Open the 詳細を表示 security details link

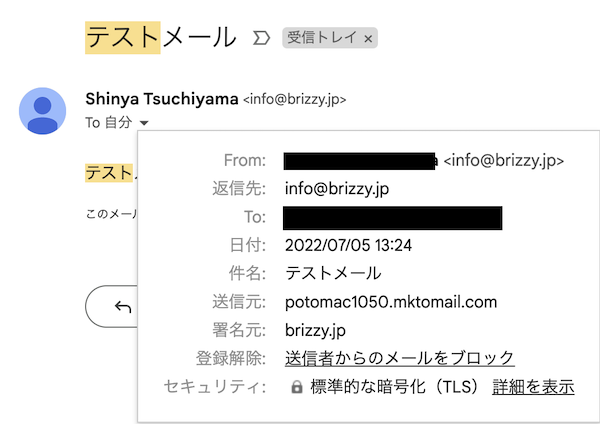(x=533, y=386)
